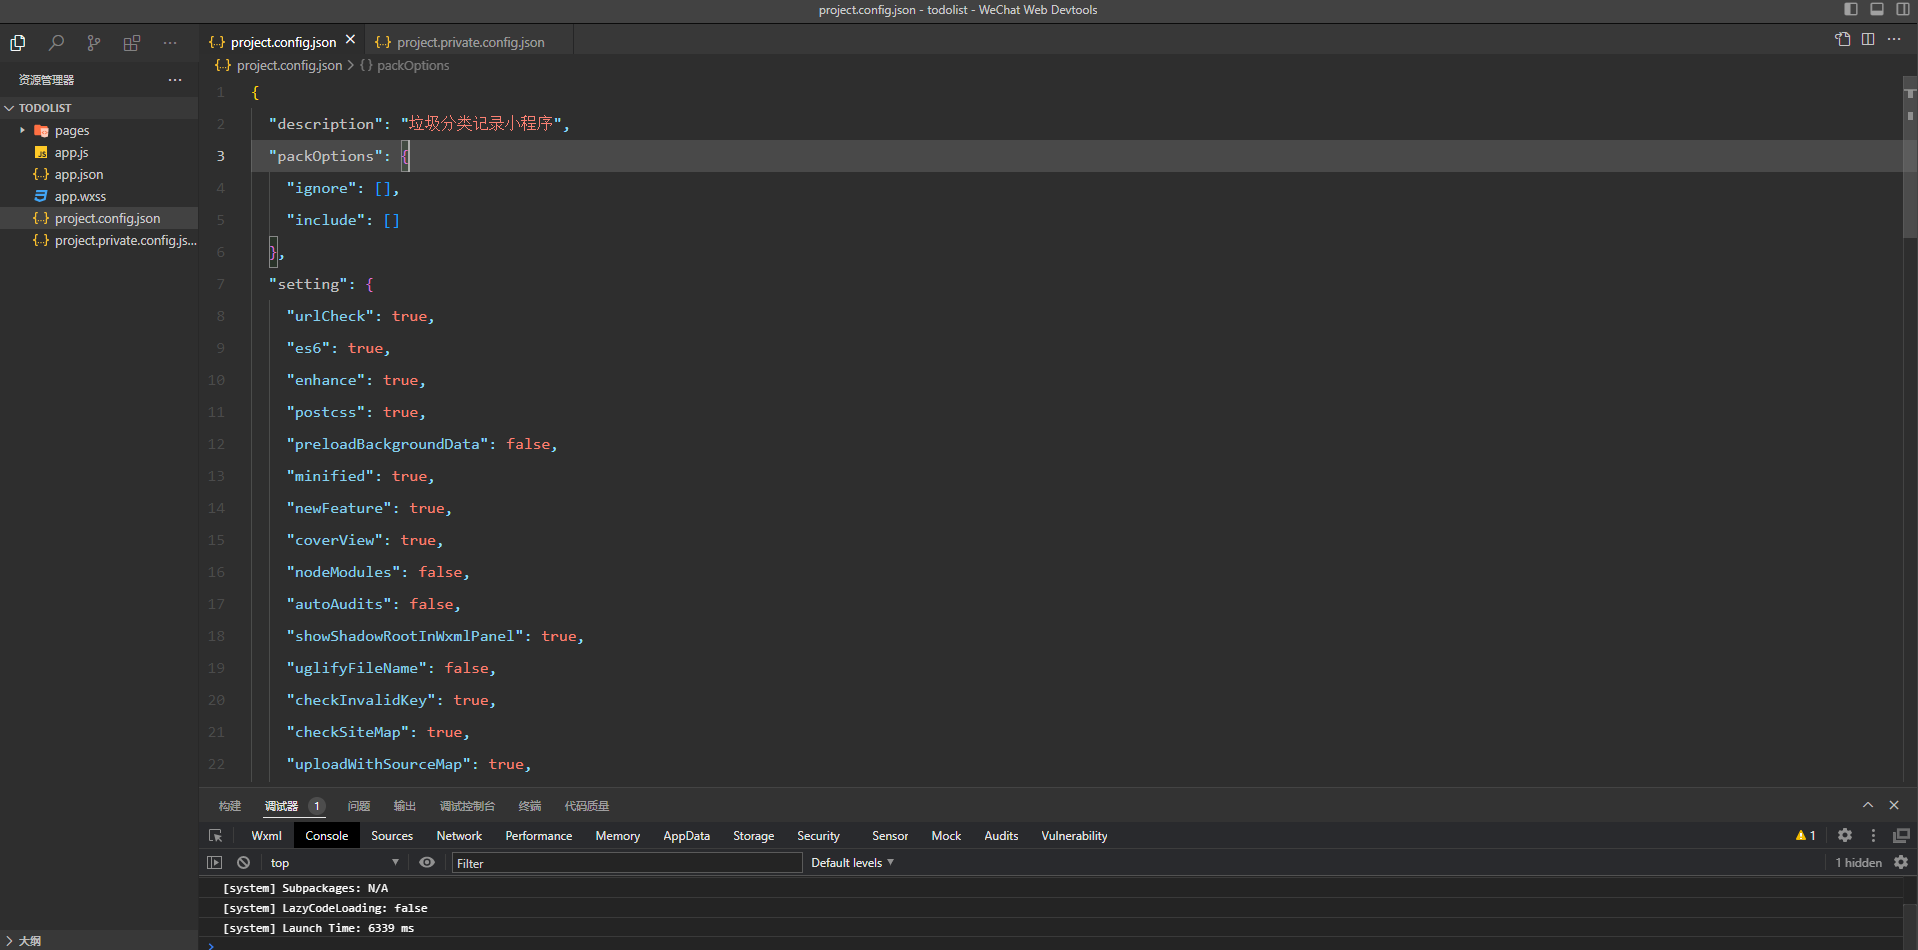Toggle the primary sidebar layout button
This screenshot has width=1918, height=950.
click(x=1851, y=9)
